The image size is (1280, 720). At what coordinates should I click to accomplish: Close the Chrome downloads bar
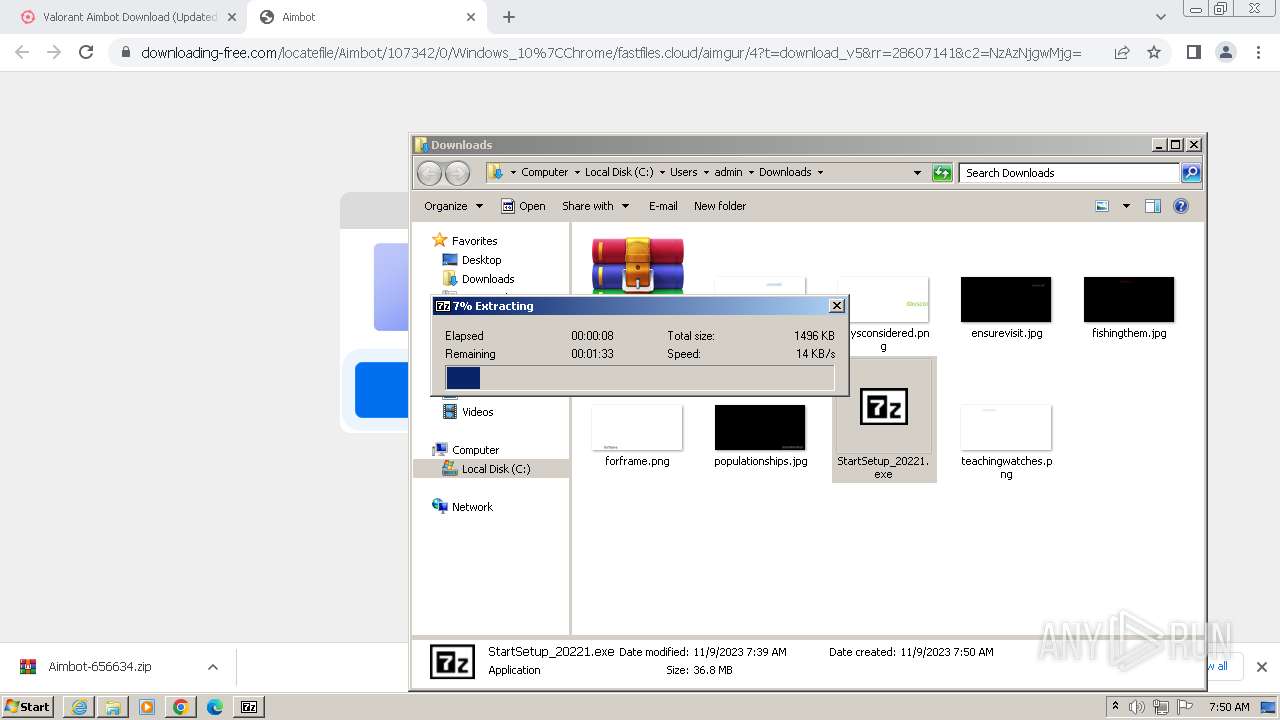click(1261, 667)
